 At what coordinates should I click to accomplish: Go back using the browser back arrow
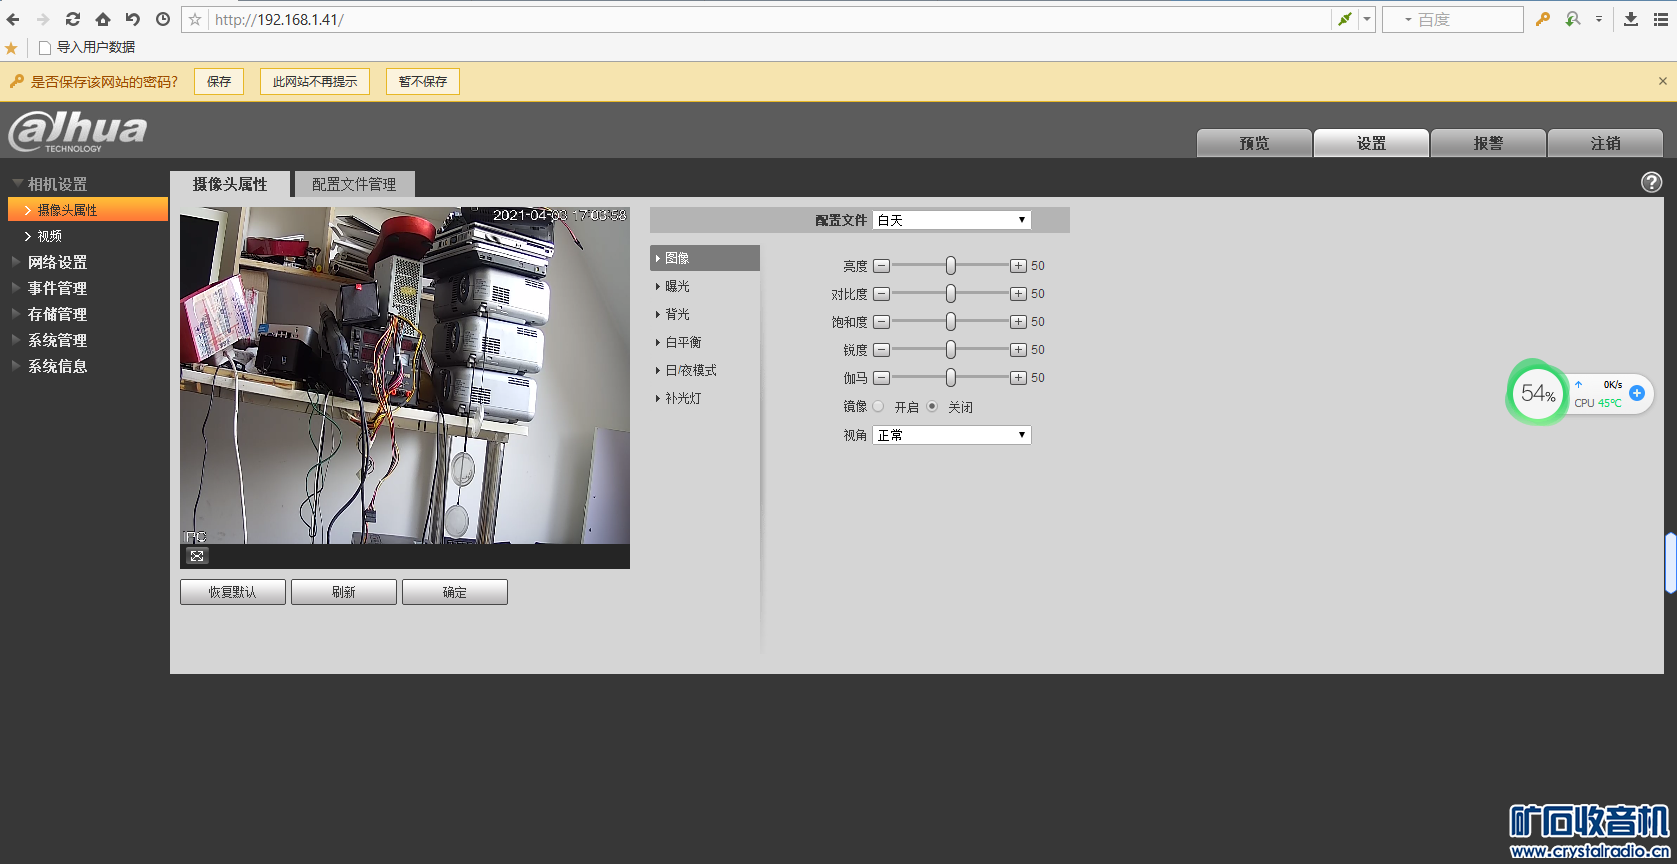pyautogui.click(x=13, y=19)
